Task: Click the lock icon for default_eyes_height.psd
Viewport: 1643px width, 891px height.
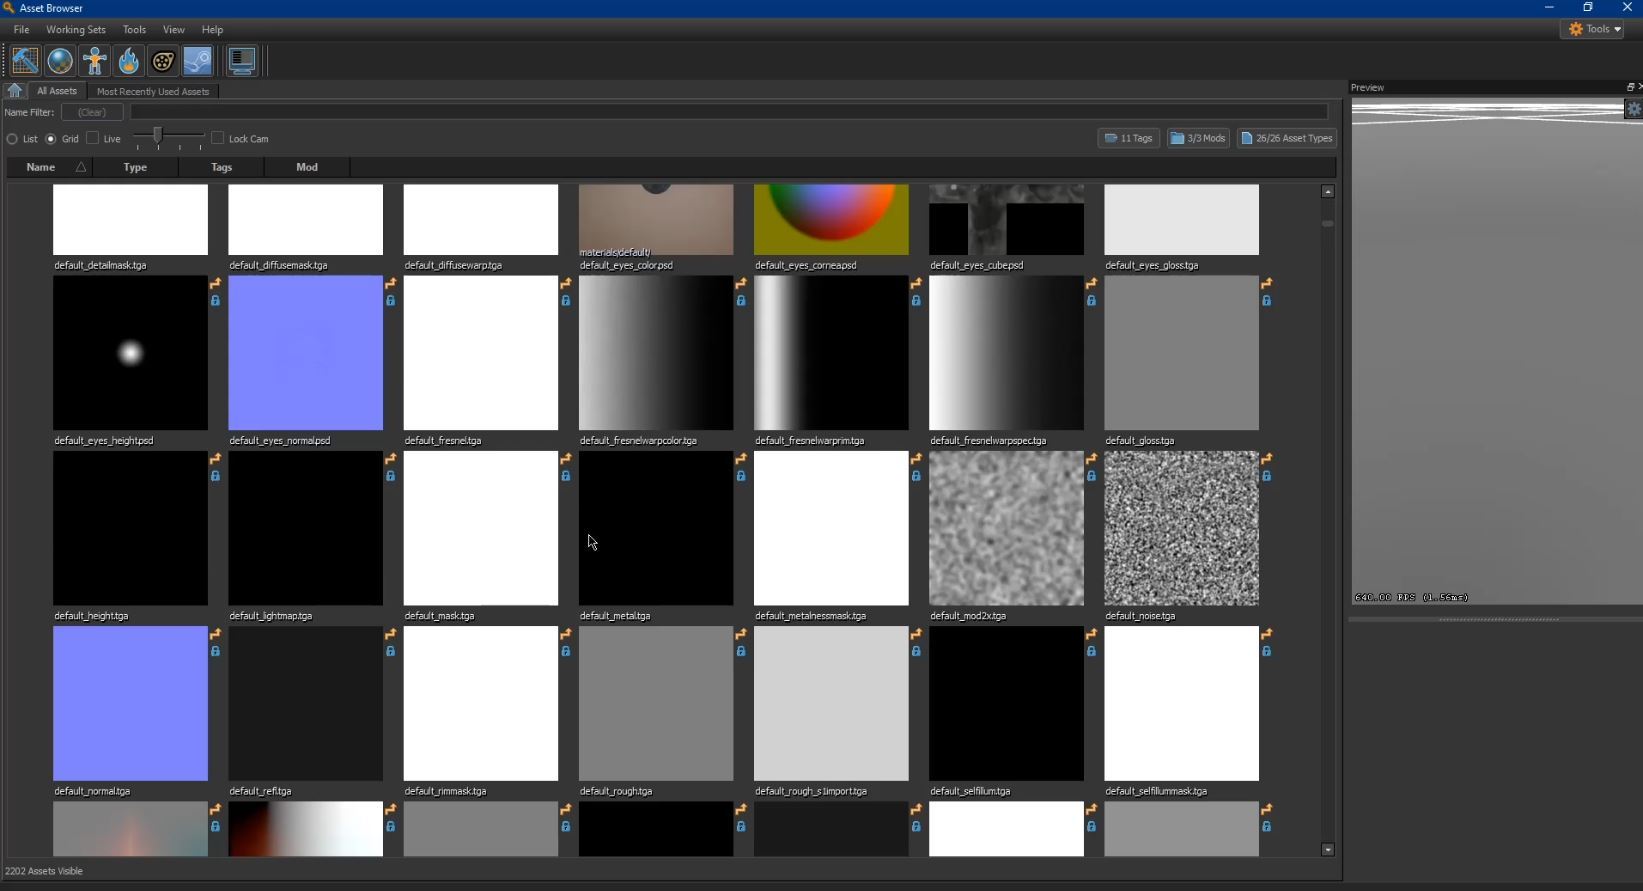Action: (215, 300)
